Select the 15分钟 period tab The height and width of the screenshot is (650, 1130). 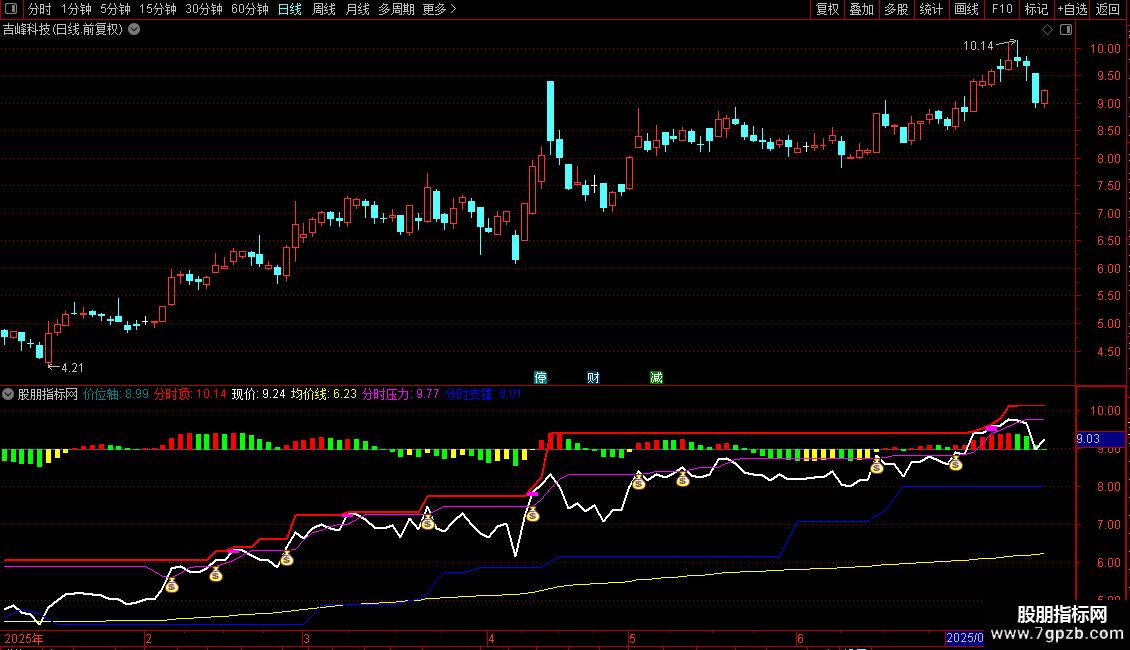158,9
